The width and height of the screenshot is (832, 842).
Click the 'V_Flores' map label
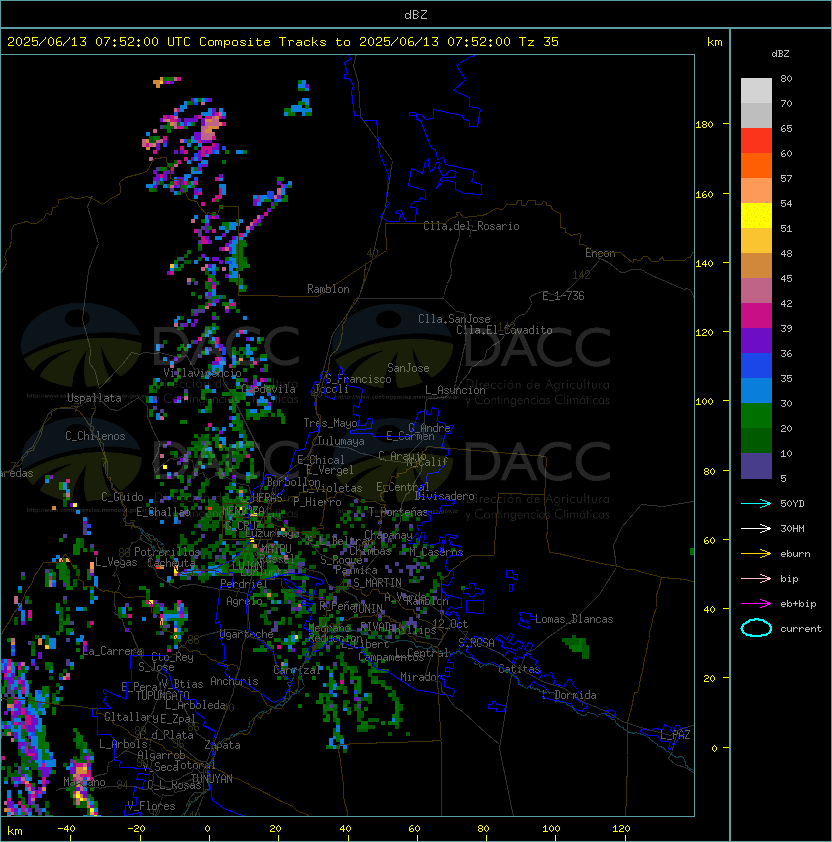click(151, 806)
